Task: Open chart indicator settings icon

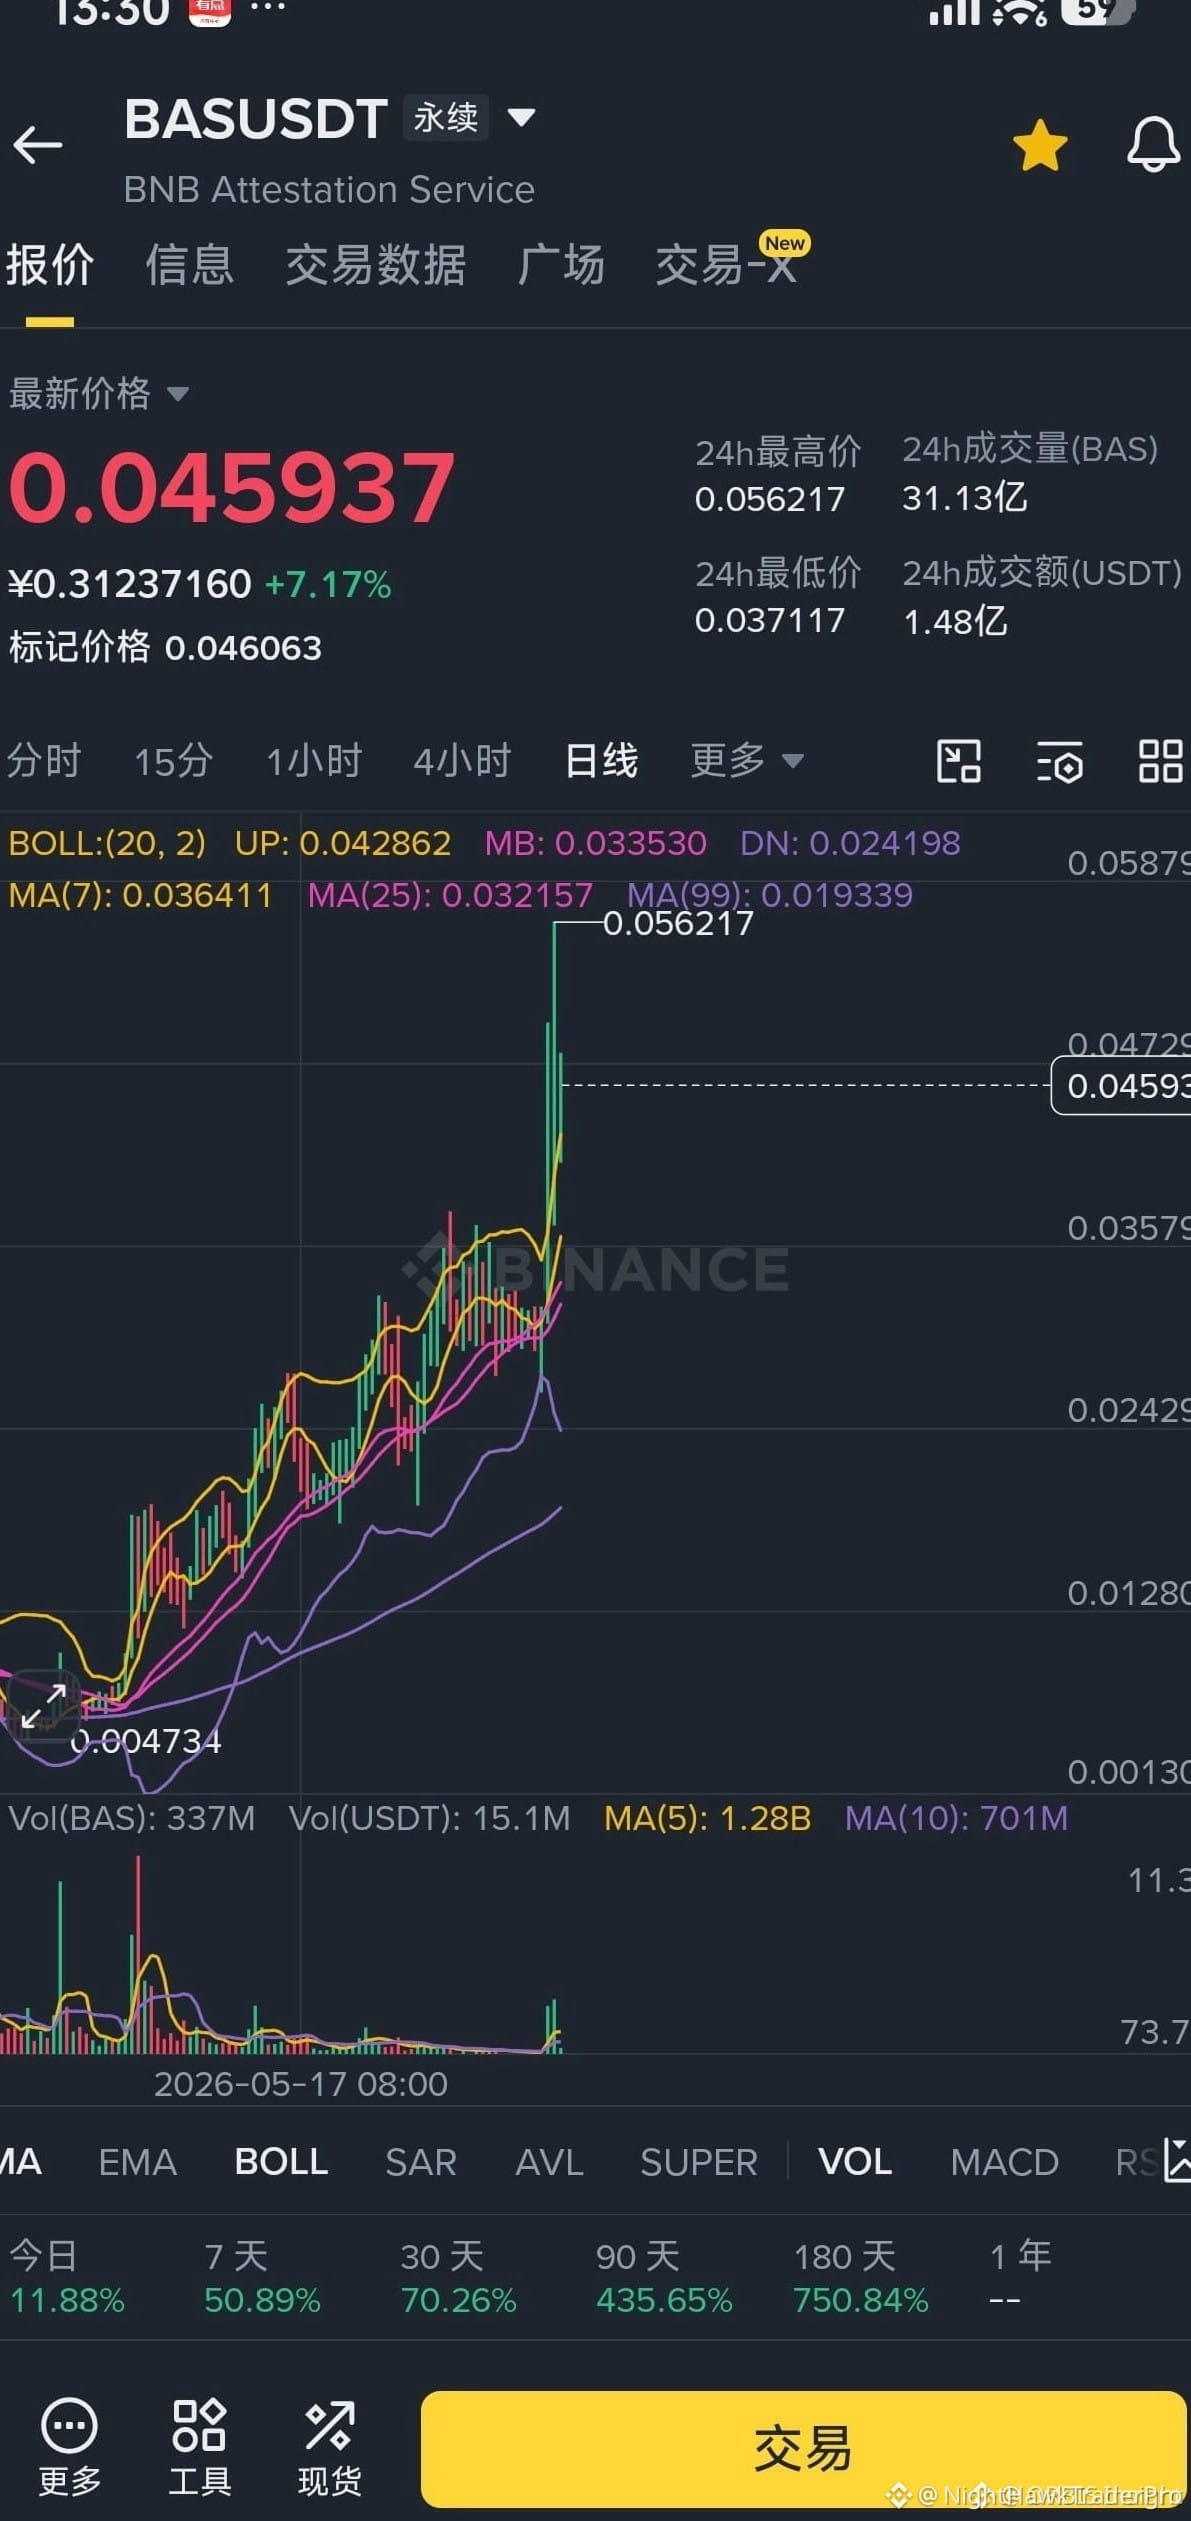Action: coord(1059,762)
